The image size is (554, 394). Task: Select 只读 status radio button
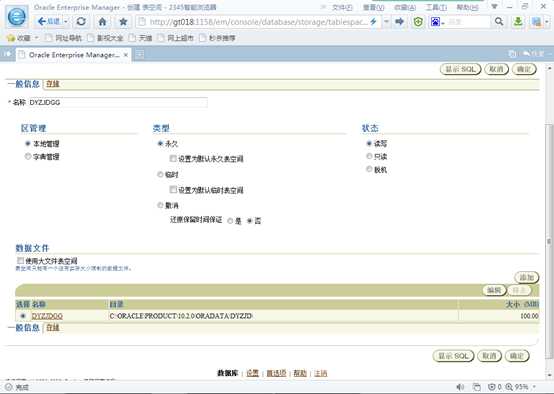click(369, 156)
